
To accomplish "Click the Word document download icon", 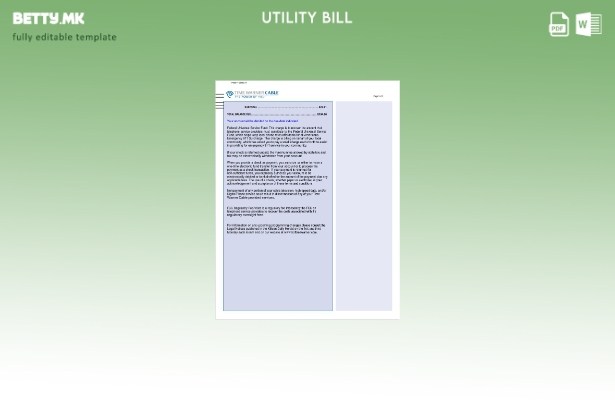I will tap(589, 23).
